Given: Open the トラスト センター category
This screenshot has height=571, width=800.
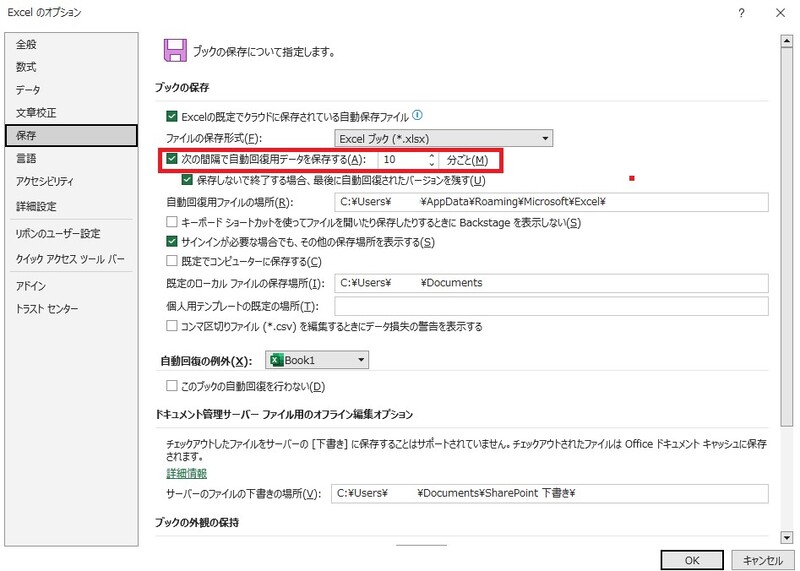Looking at the screenshot, I should click(71, 309).
